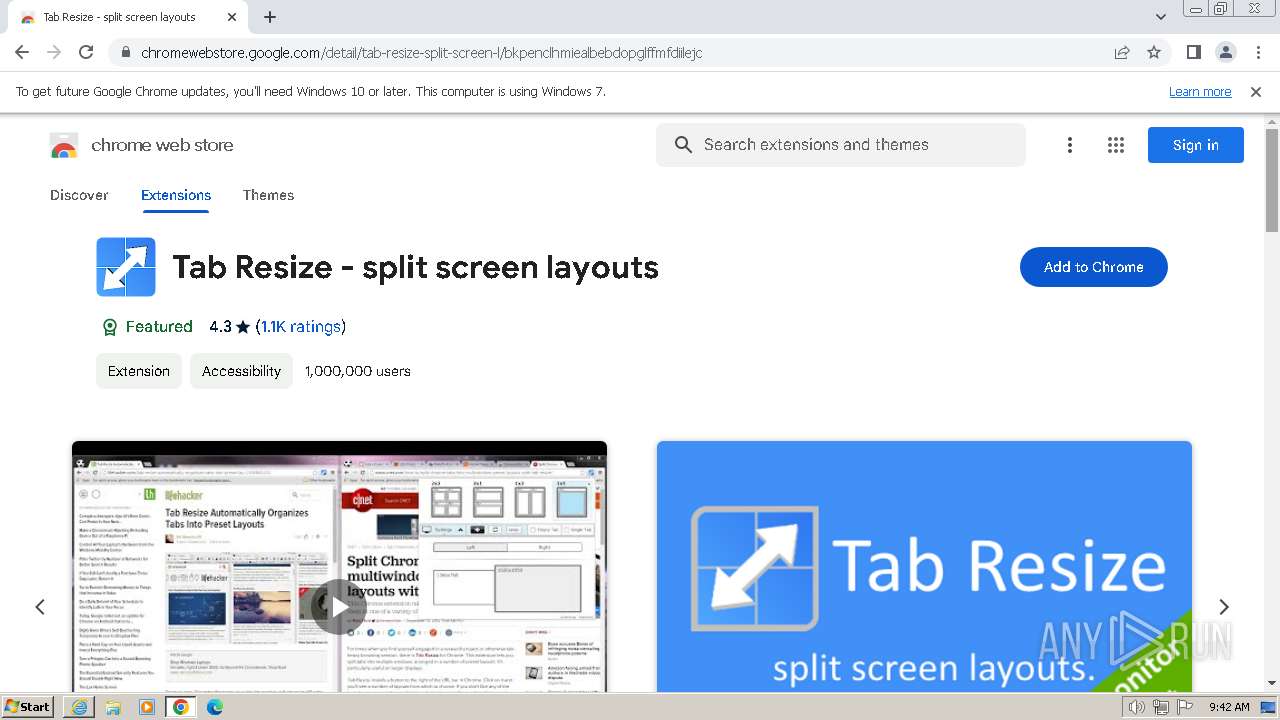Open the media player taskbar icon
Screen dimensions: 1280x720
tap(147, 707)
